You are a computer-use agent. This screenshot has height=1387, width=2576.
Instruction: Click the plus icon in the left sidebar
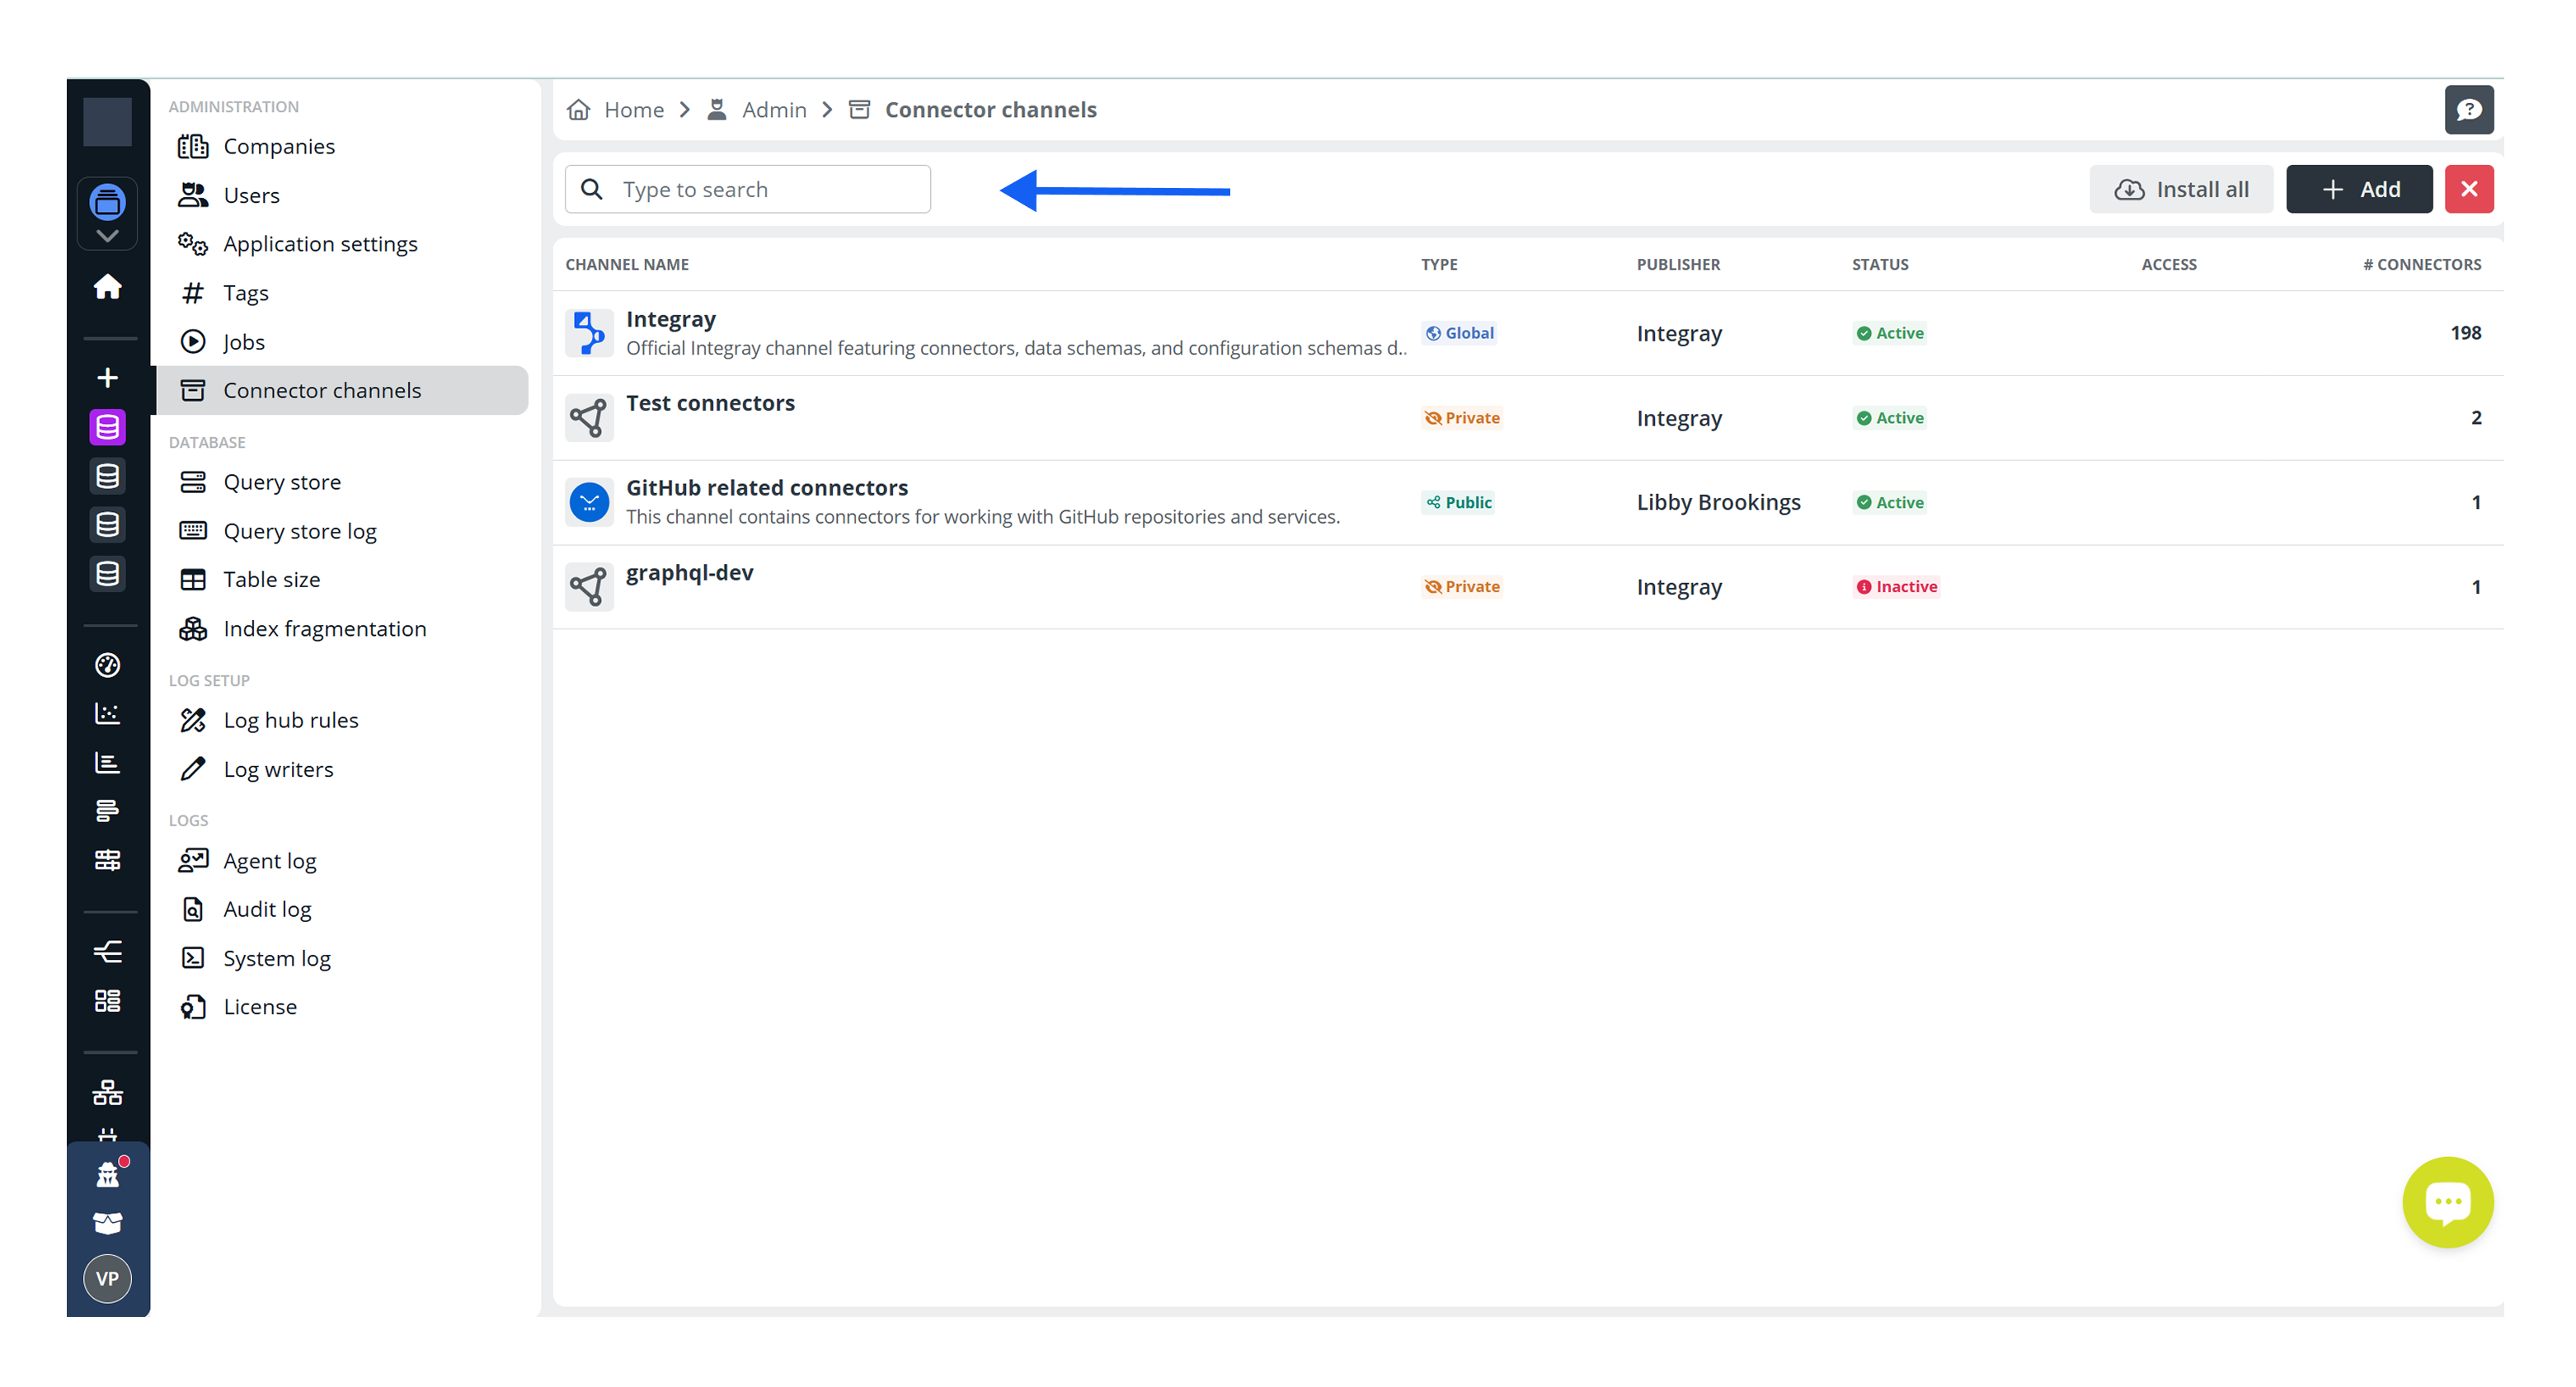click(x=106, y=377)
